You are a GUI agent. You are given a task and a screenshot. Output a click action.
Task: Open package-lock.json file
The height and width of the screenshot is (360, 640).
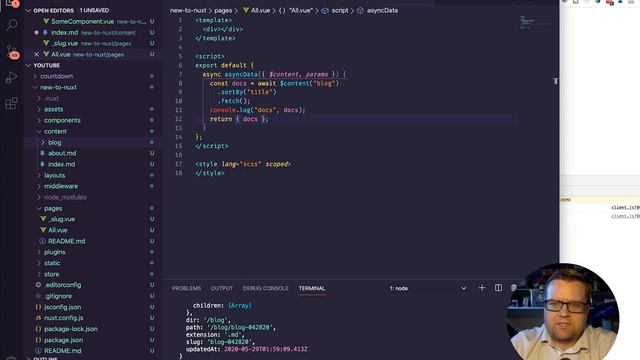point(71,329)
